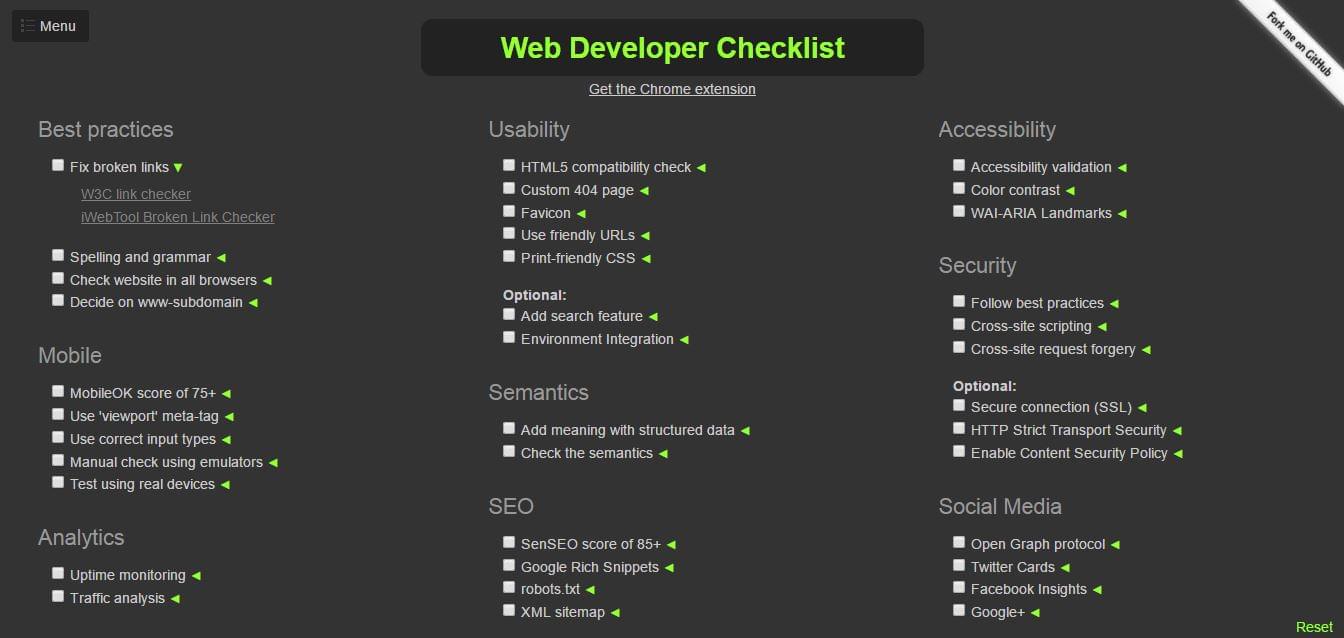
Task: Expand the robots.txt arrow
Action: (x=590, y=590)
